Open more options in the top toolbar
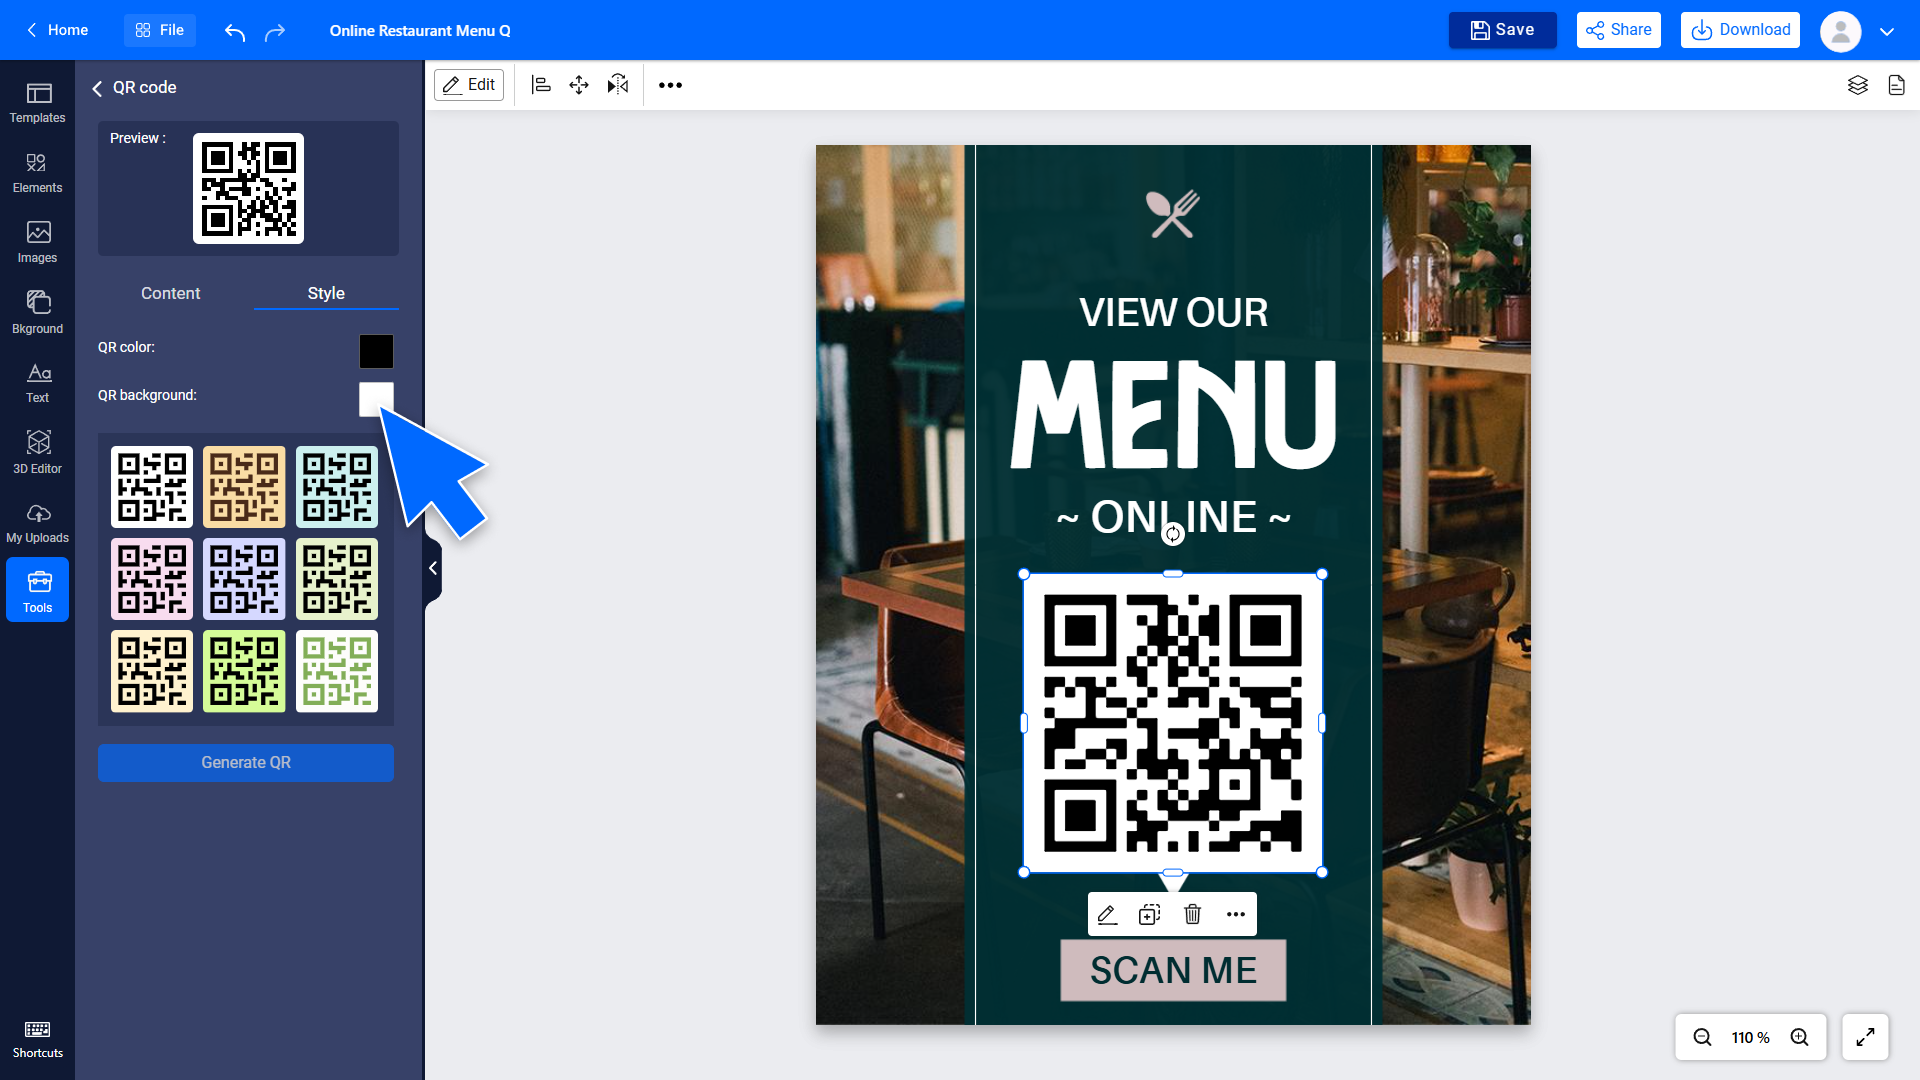Viewport: 1920px width, 1080px height. 670,85
